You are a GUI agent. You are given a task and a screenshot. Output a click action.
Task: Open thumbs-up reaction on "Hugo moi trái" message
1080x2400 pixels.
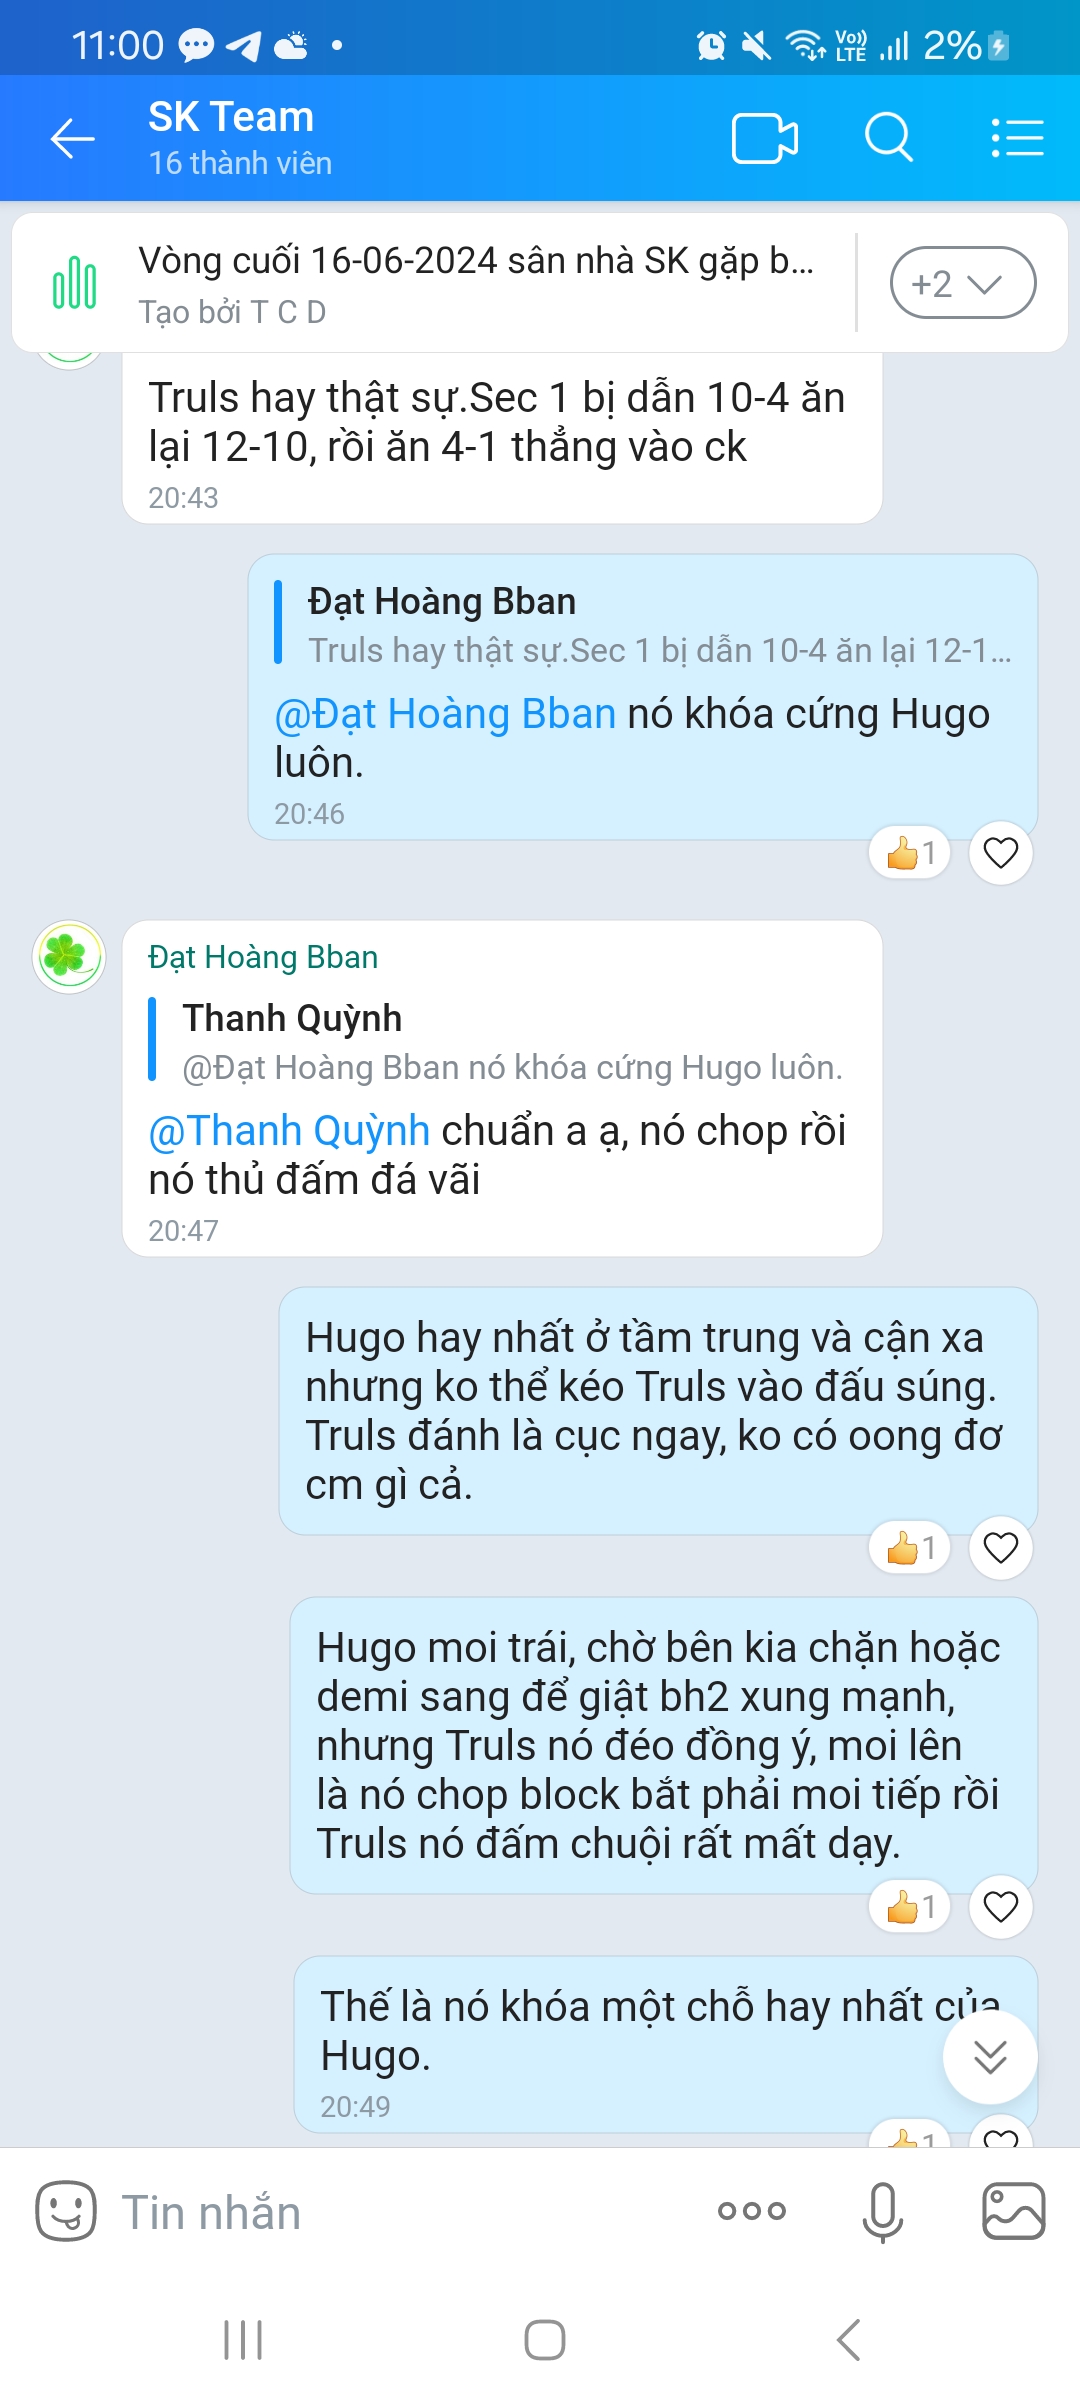[910, 1907]
